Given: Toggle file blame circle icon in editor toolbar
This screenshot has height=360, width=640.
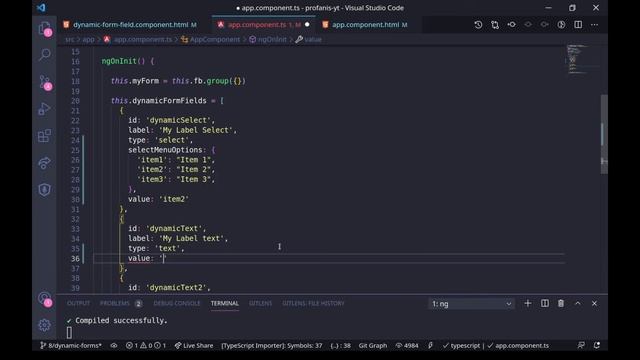Looking at the screenshot, I should pyautogui.click(x=561, y=25).
